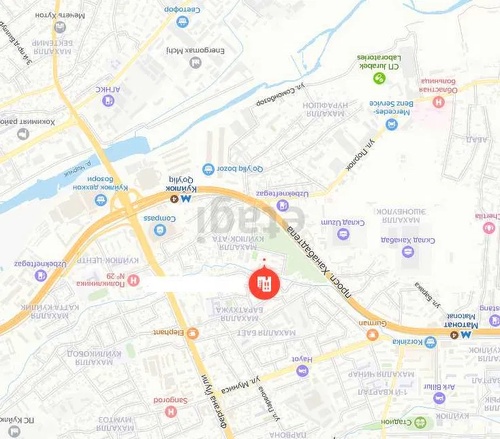Select the Sangorod hospital icon
Screen dimensions: 500x439
(x=171, y=412)
